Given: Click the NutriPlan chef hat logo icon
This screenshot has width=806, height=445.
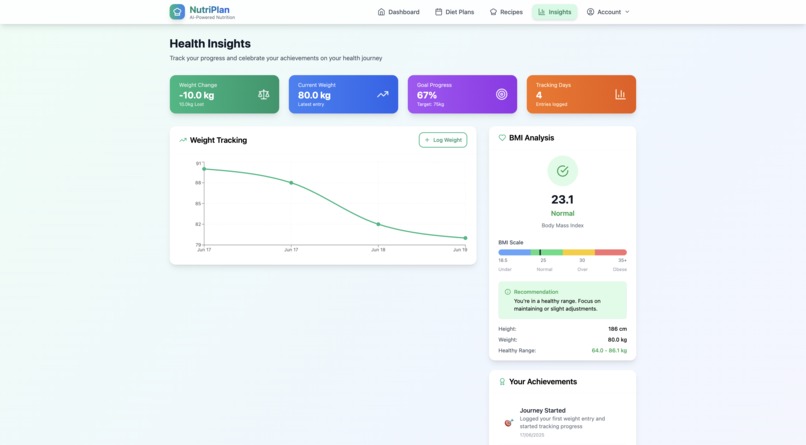Looking at the screenshot, I should click(177, 11).
